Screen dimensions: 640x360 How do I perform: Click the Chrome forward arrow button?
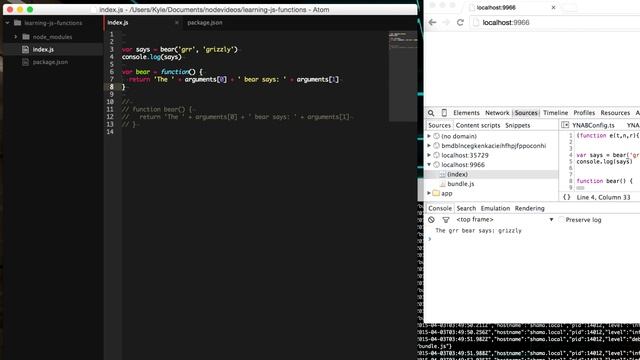tap(446, 22)
